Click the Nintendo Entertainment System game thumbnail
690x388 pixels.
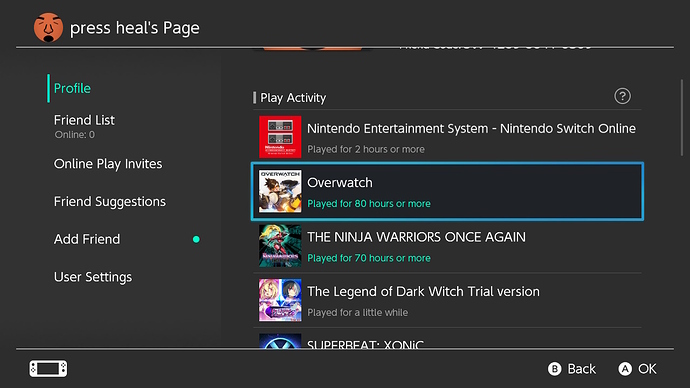pyautogui.click(x=280, y=137)
